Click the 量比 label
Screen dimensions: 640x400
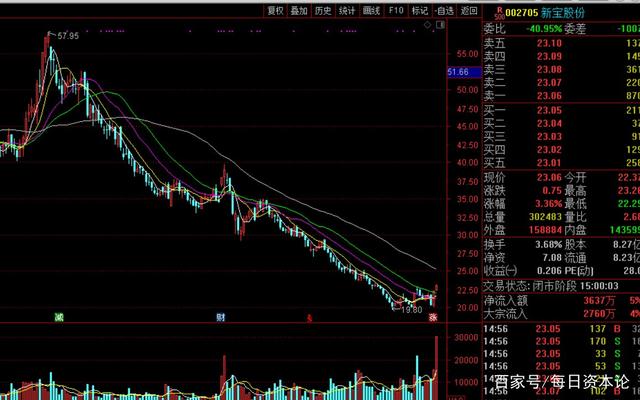point(575,217)
